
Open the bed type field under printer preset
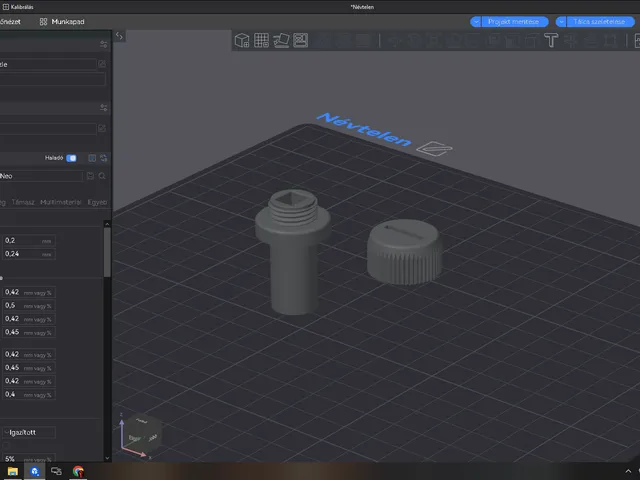[x=52, y=78]
